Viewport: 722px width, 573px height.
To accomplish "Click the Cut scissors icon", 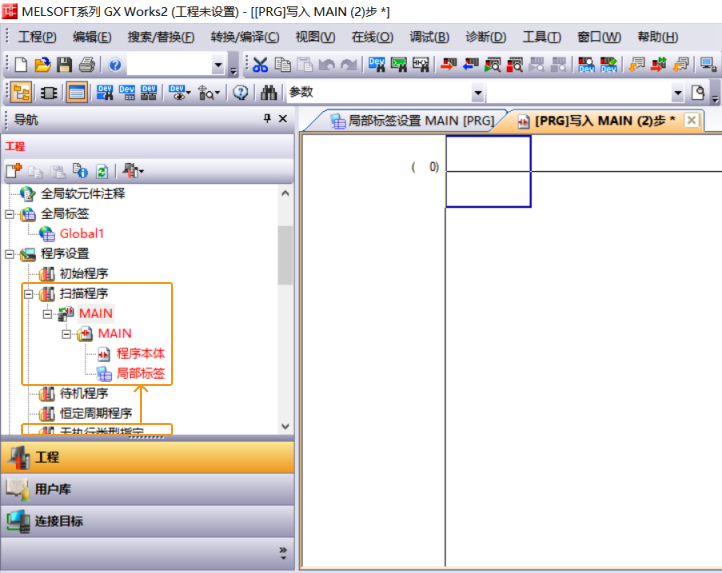I will (x=260, y=65).
